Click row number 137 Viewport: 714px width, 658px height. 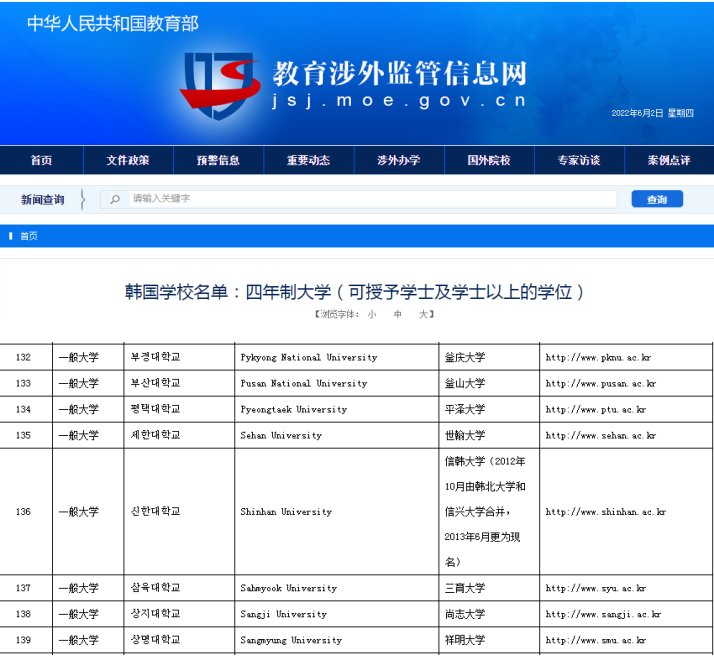pos(23,588)
